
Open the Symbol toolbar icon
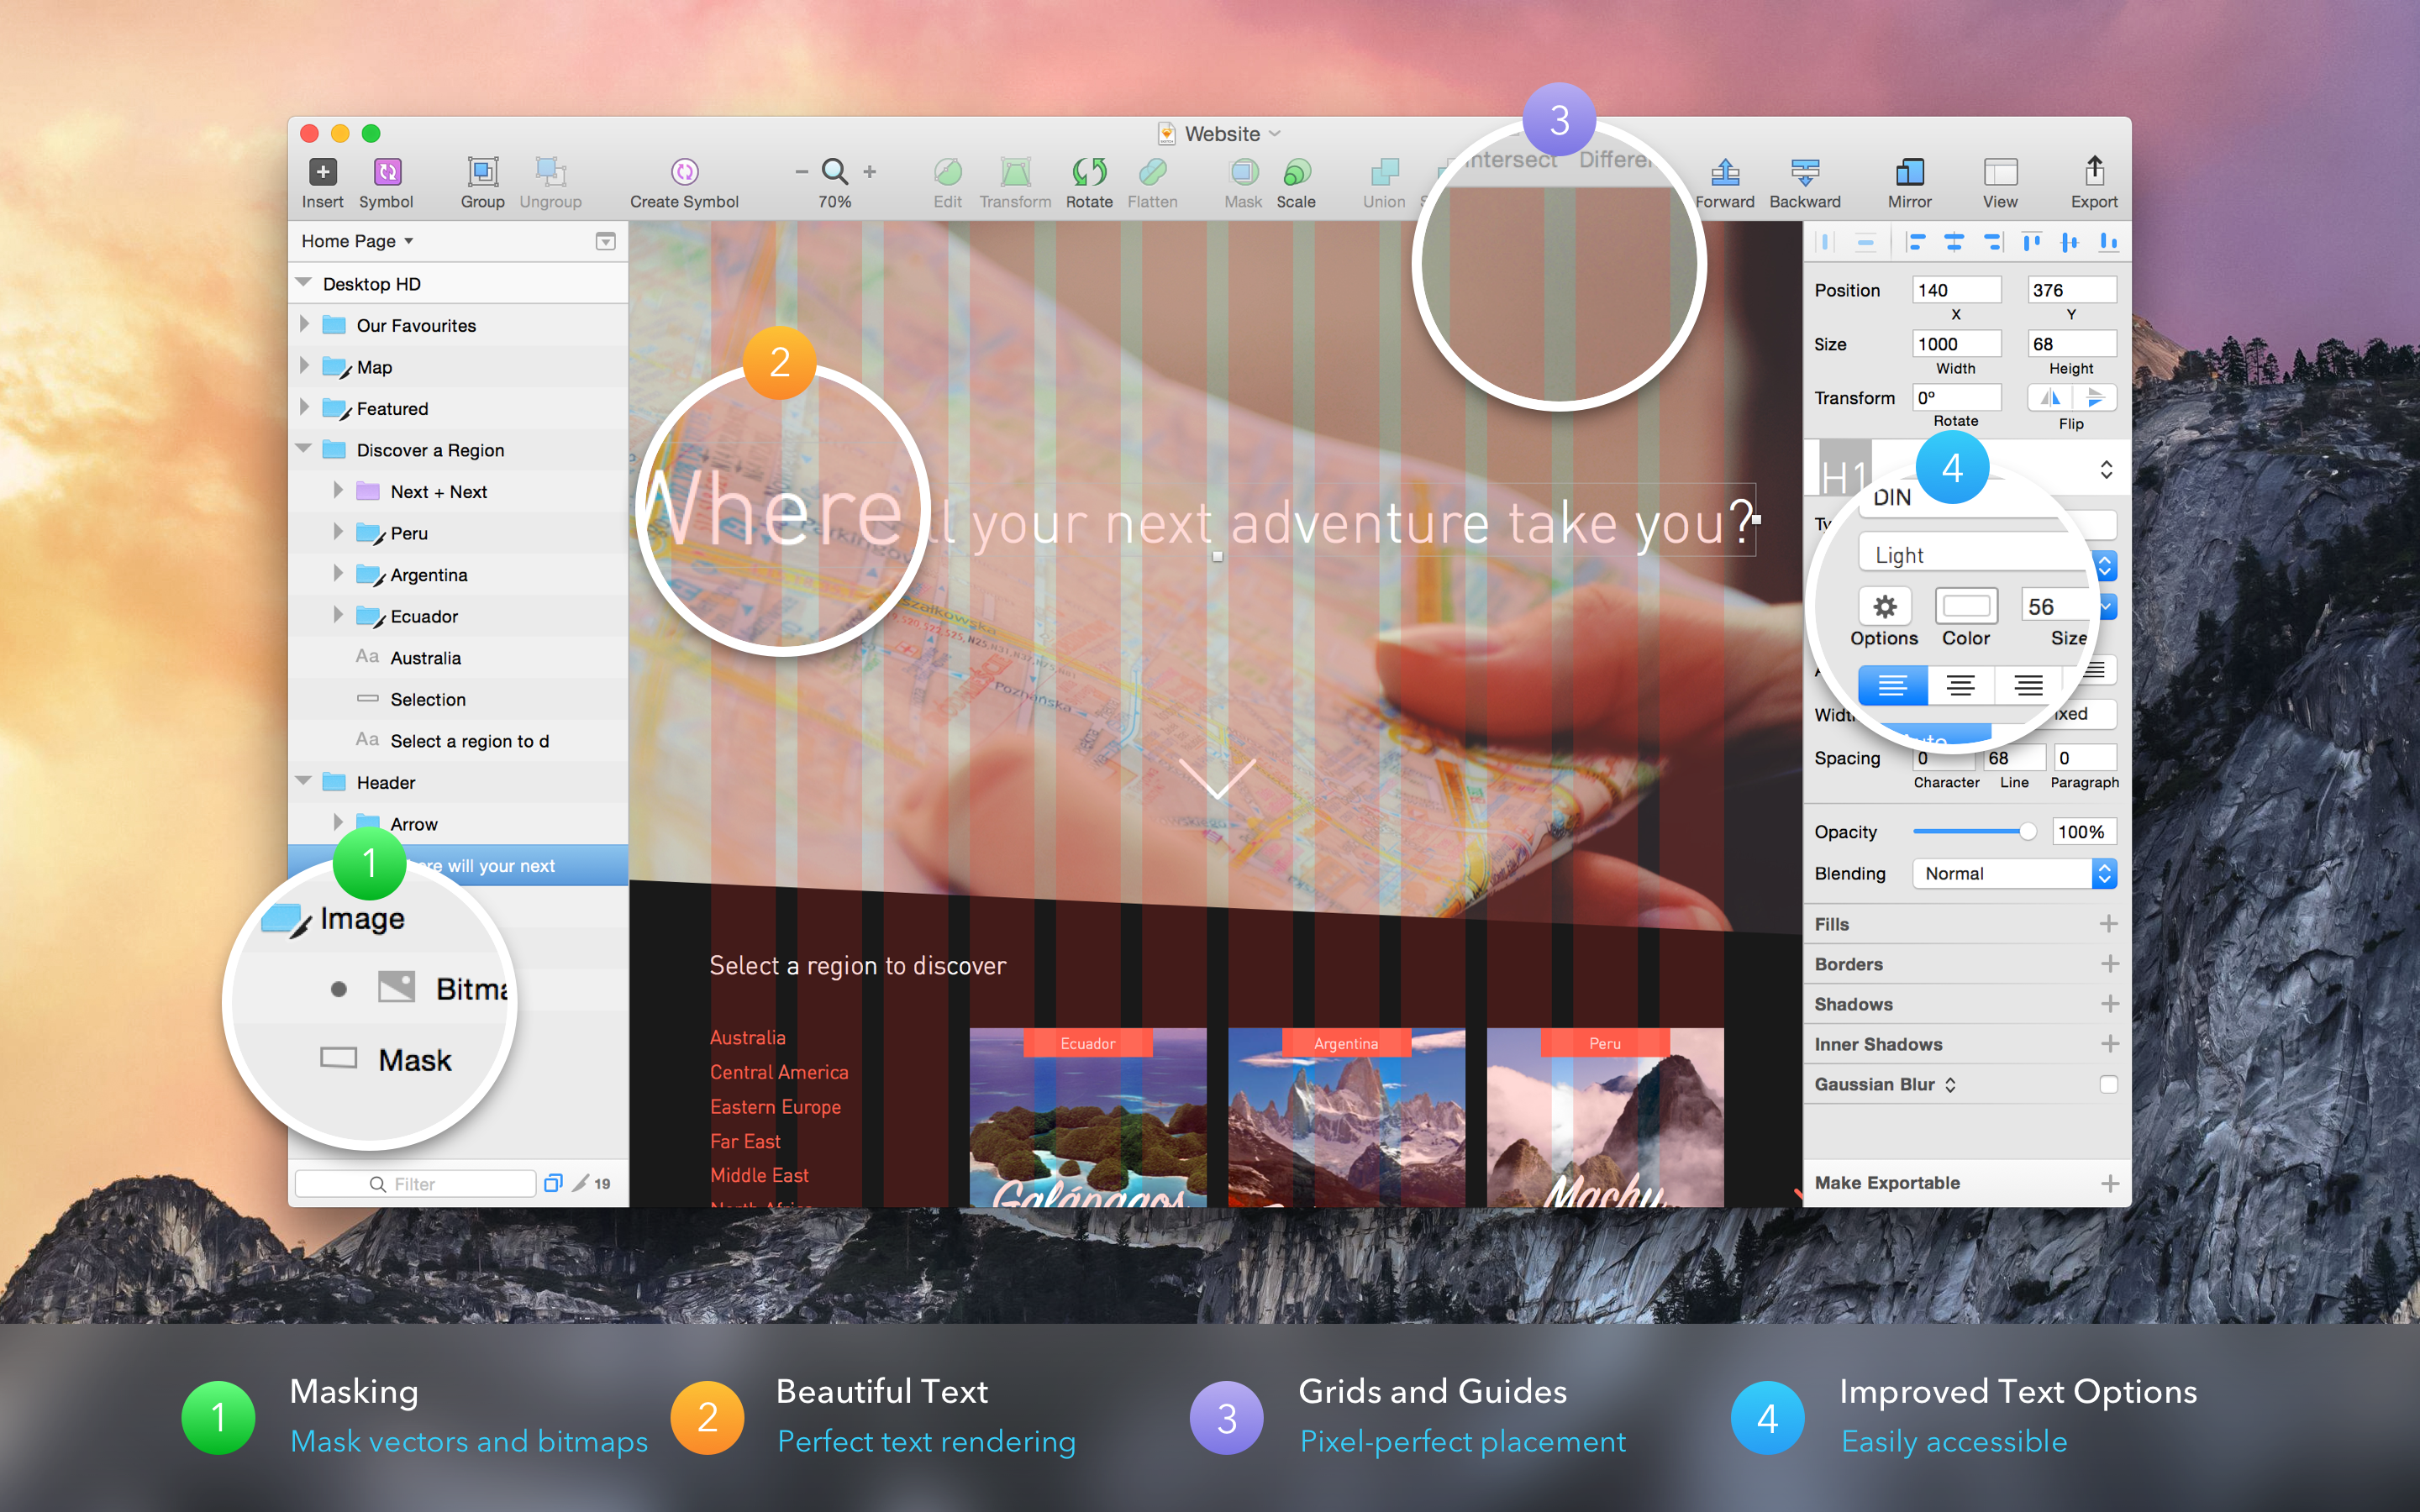[387, 172]
